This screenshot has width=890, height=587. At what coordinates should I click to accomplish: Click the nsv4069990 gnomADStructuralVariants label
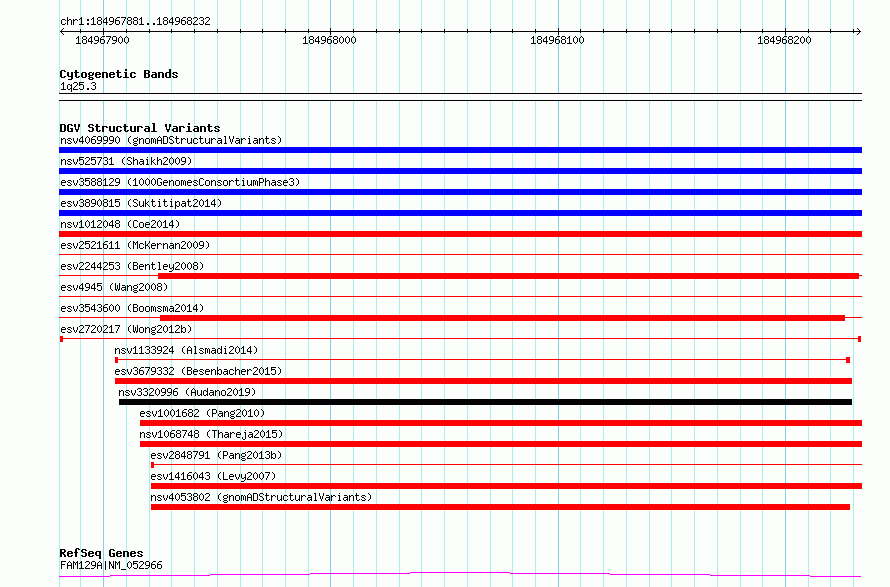click(x=171, y=140)
